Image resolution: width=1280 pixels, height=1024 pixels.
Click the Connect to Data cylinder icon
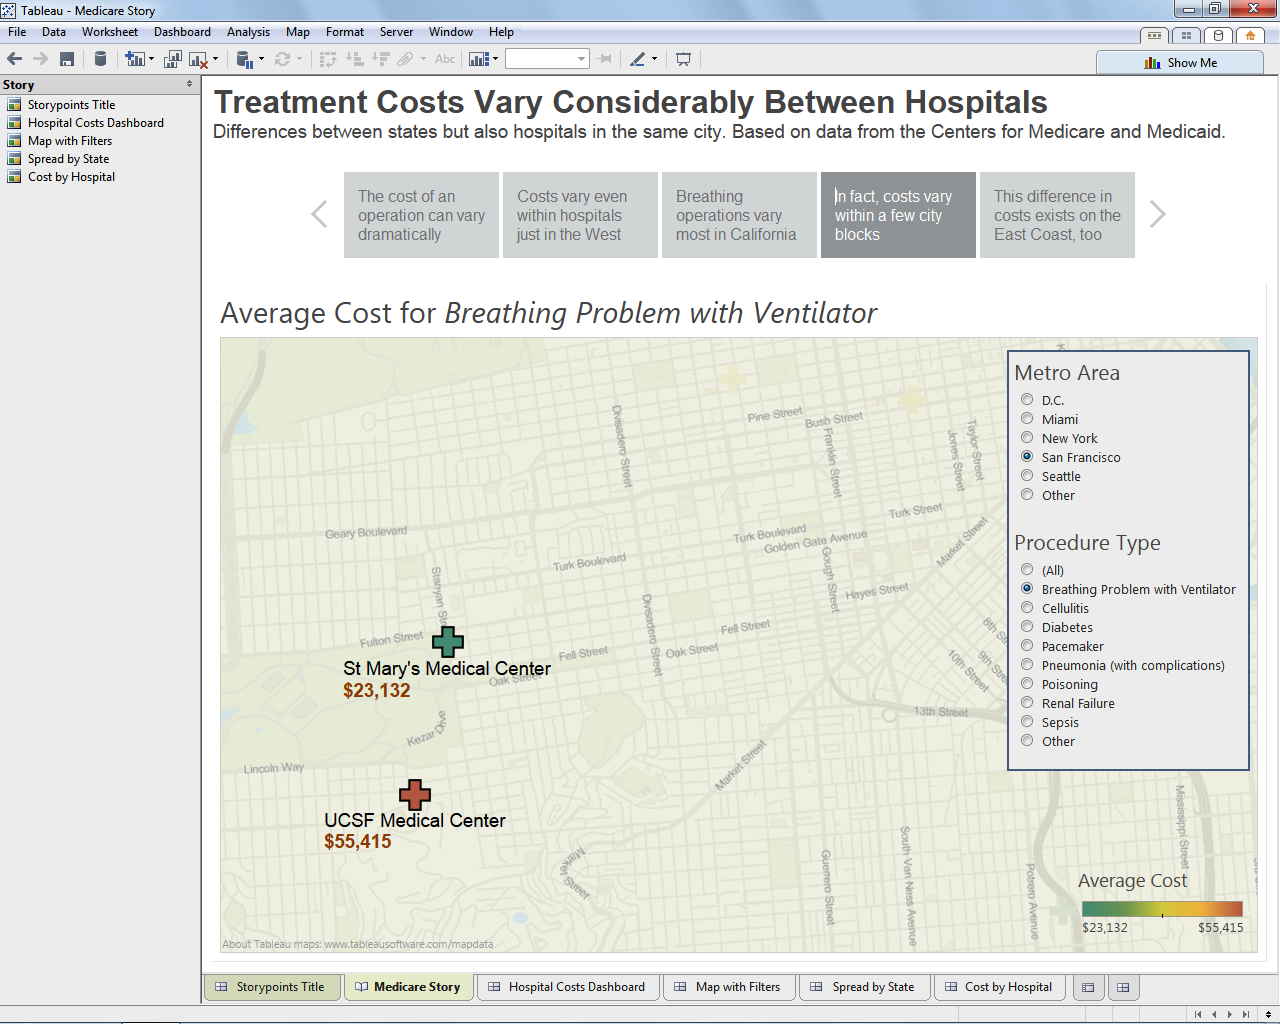100,59
